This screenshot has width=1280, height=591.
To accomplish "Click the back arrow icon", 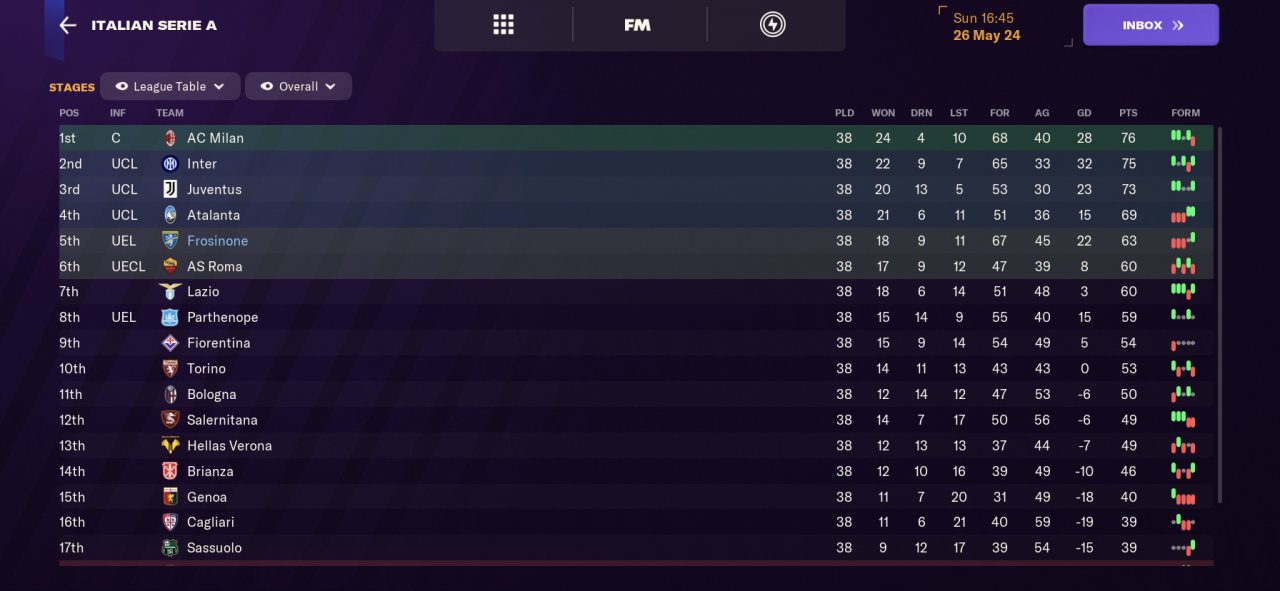I will click(x=68, y=25).
